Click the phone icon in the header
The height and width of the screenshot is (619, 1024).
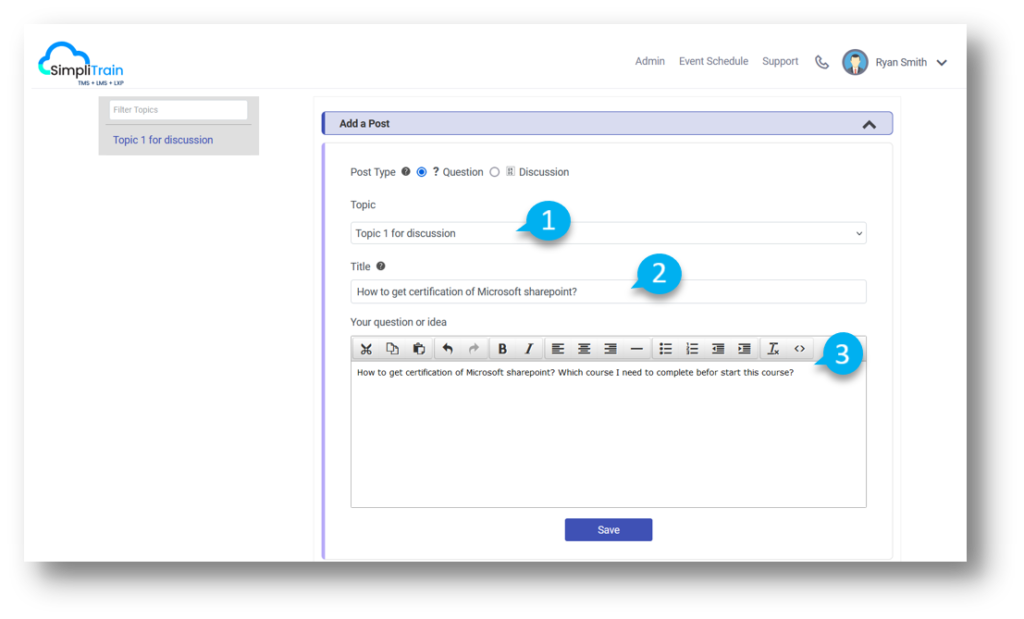click(821, 61)
